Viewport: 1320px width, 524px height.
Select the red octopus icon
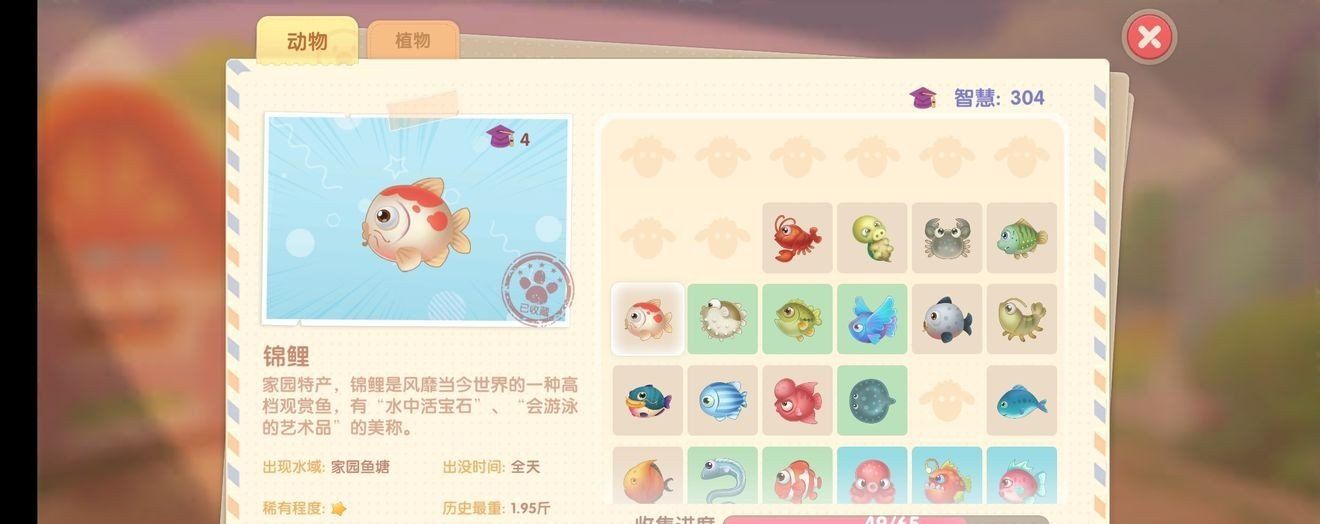point(872,476)
